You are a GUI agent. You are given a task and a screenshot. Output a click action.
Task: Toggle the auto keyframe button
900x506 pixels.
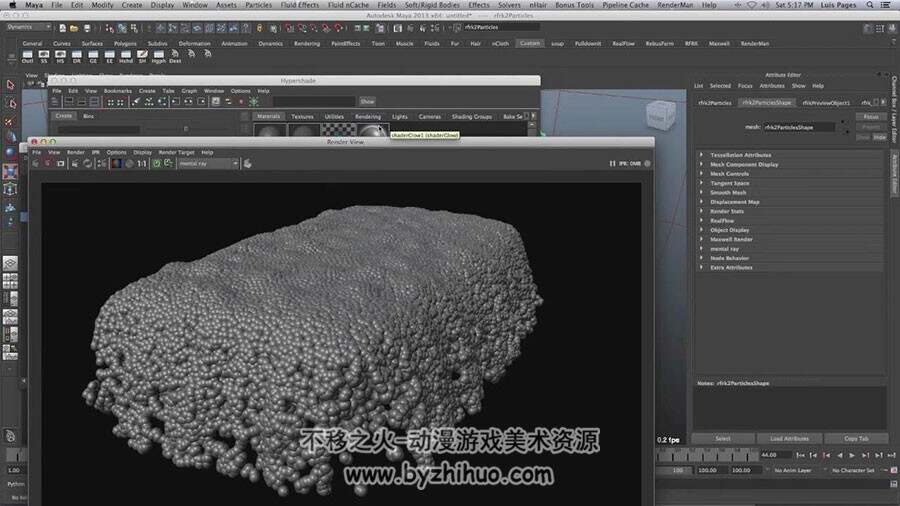(x=894, y=470)
